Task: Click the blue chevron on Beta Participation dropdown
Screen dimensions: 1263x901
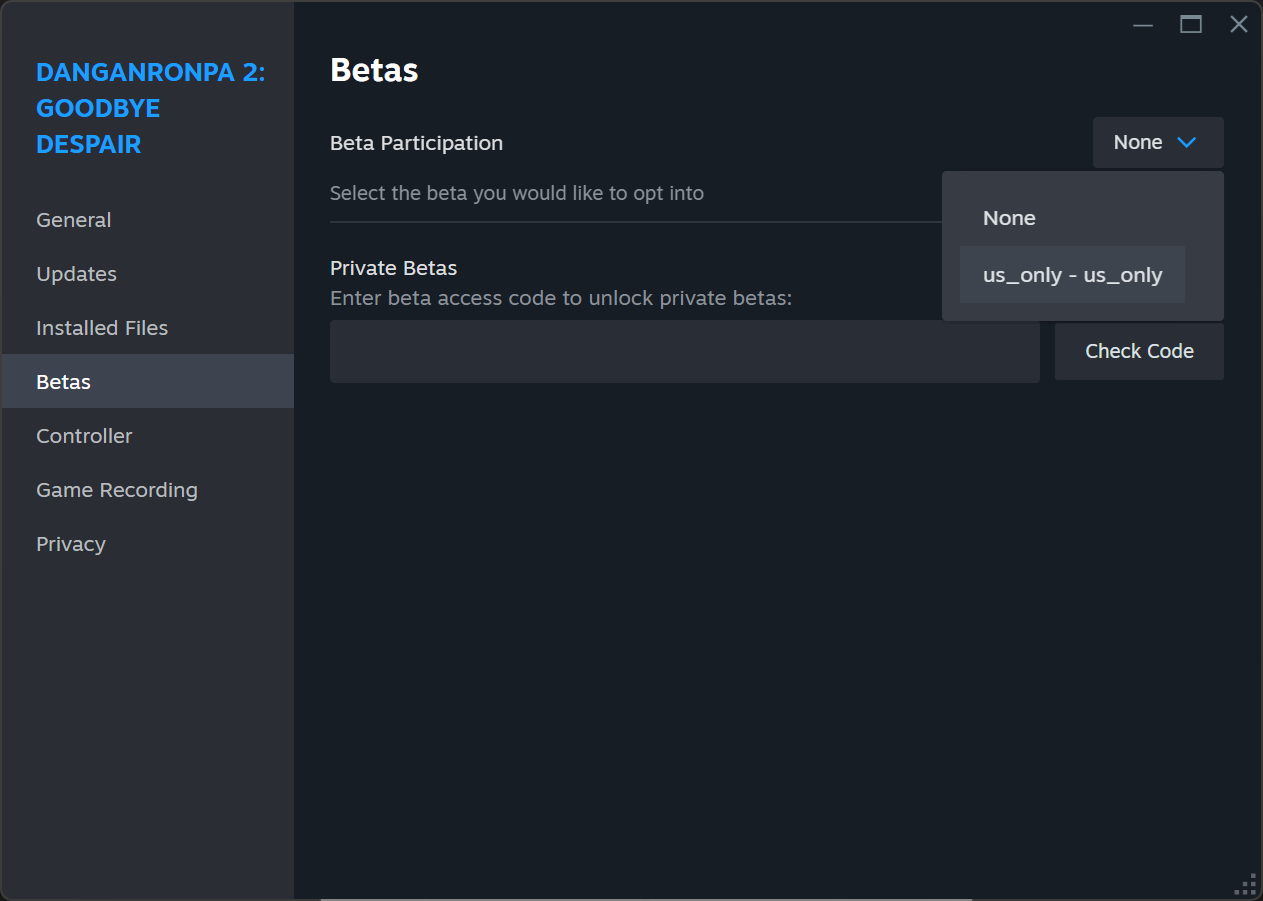Action: [x=1187, y=143]
